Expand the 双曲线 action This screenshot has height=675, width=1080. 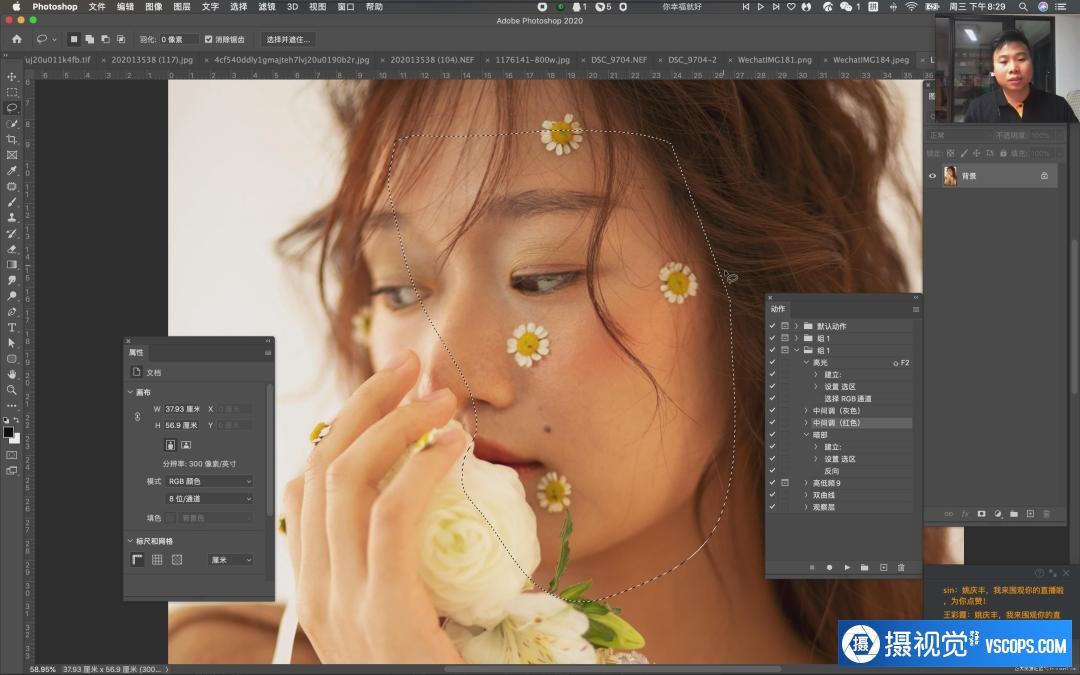pos(807,495)
